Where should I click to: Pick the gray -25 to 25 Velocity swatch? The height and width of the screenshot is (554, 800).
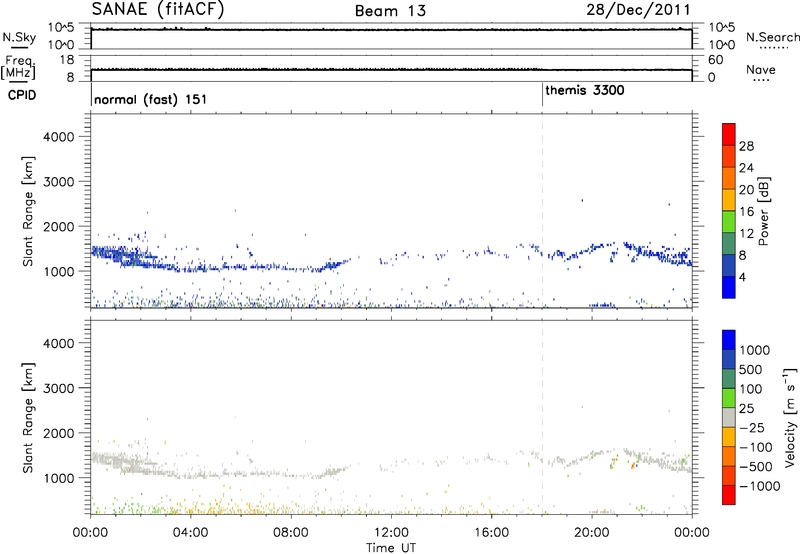click(729, 417)
